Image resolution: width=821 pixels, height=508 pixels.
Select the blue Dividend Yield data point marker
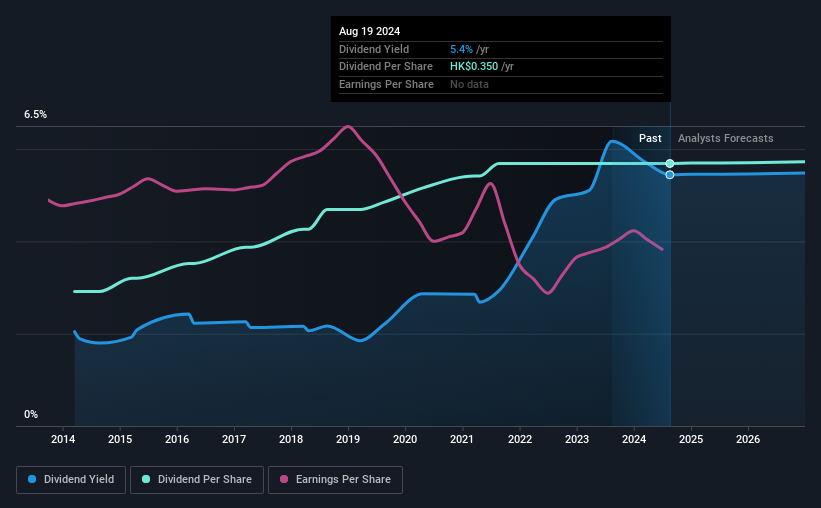pyautogui.click(x=670, y=175)
